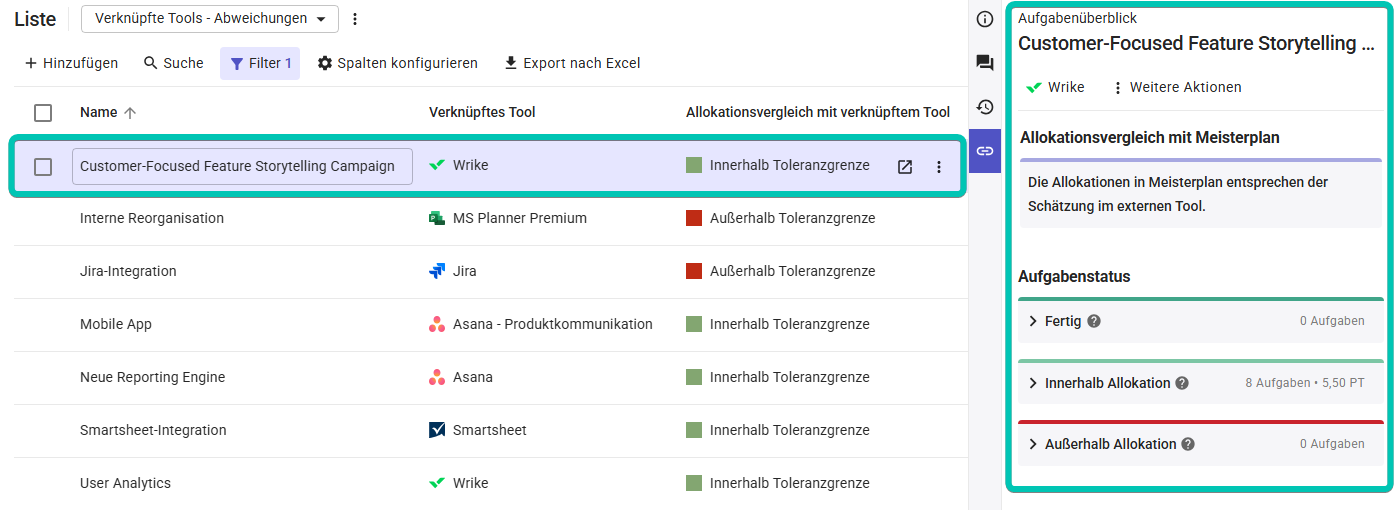This screenshot has width=1397, height=510.
Task: Click red status swatch in Interne Reorganisation row
Action: pos(694,218)
